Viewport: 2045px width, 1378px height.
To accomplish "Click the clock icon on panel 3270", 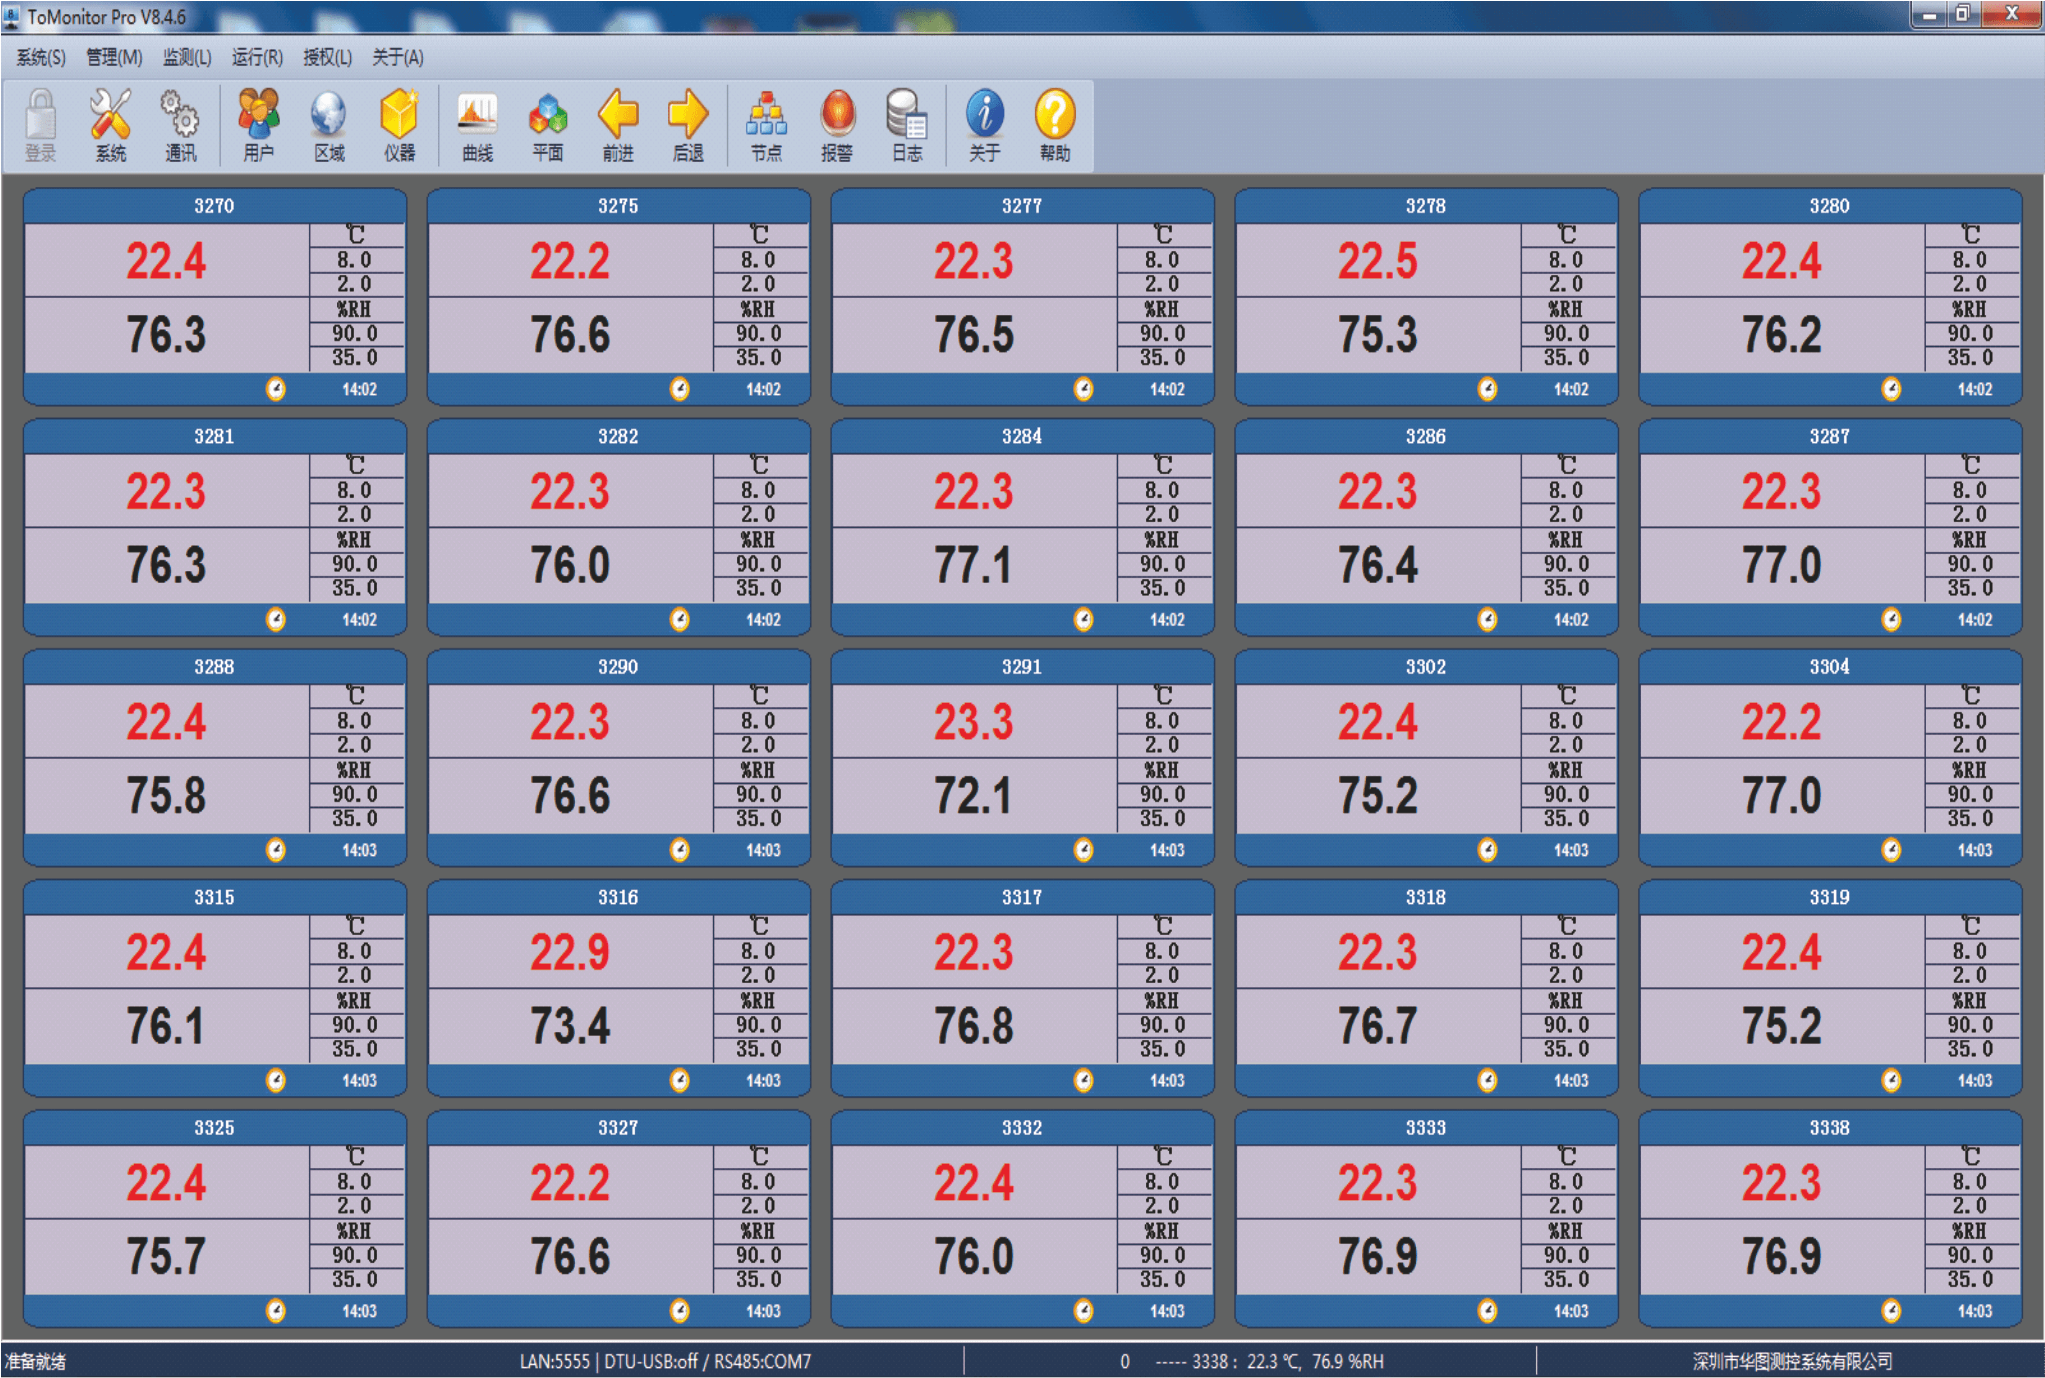I will pos(276,389).
